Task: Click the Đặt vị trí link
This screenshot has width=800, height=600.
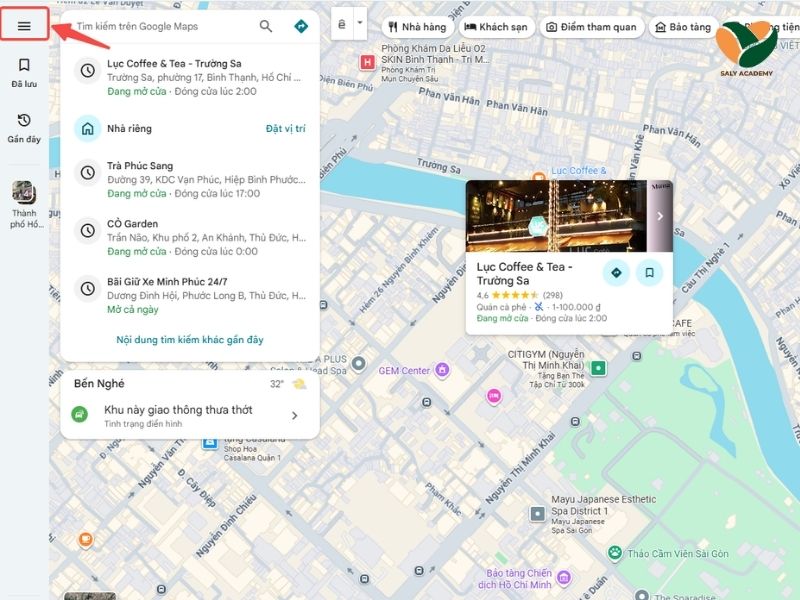Action: point(285,129)
